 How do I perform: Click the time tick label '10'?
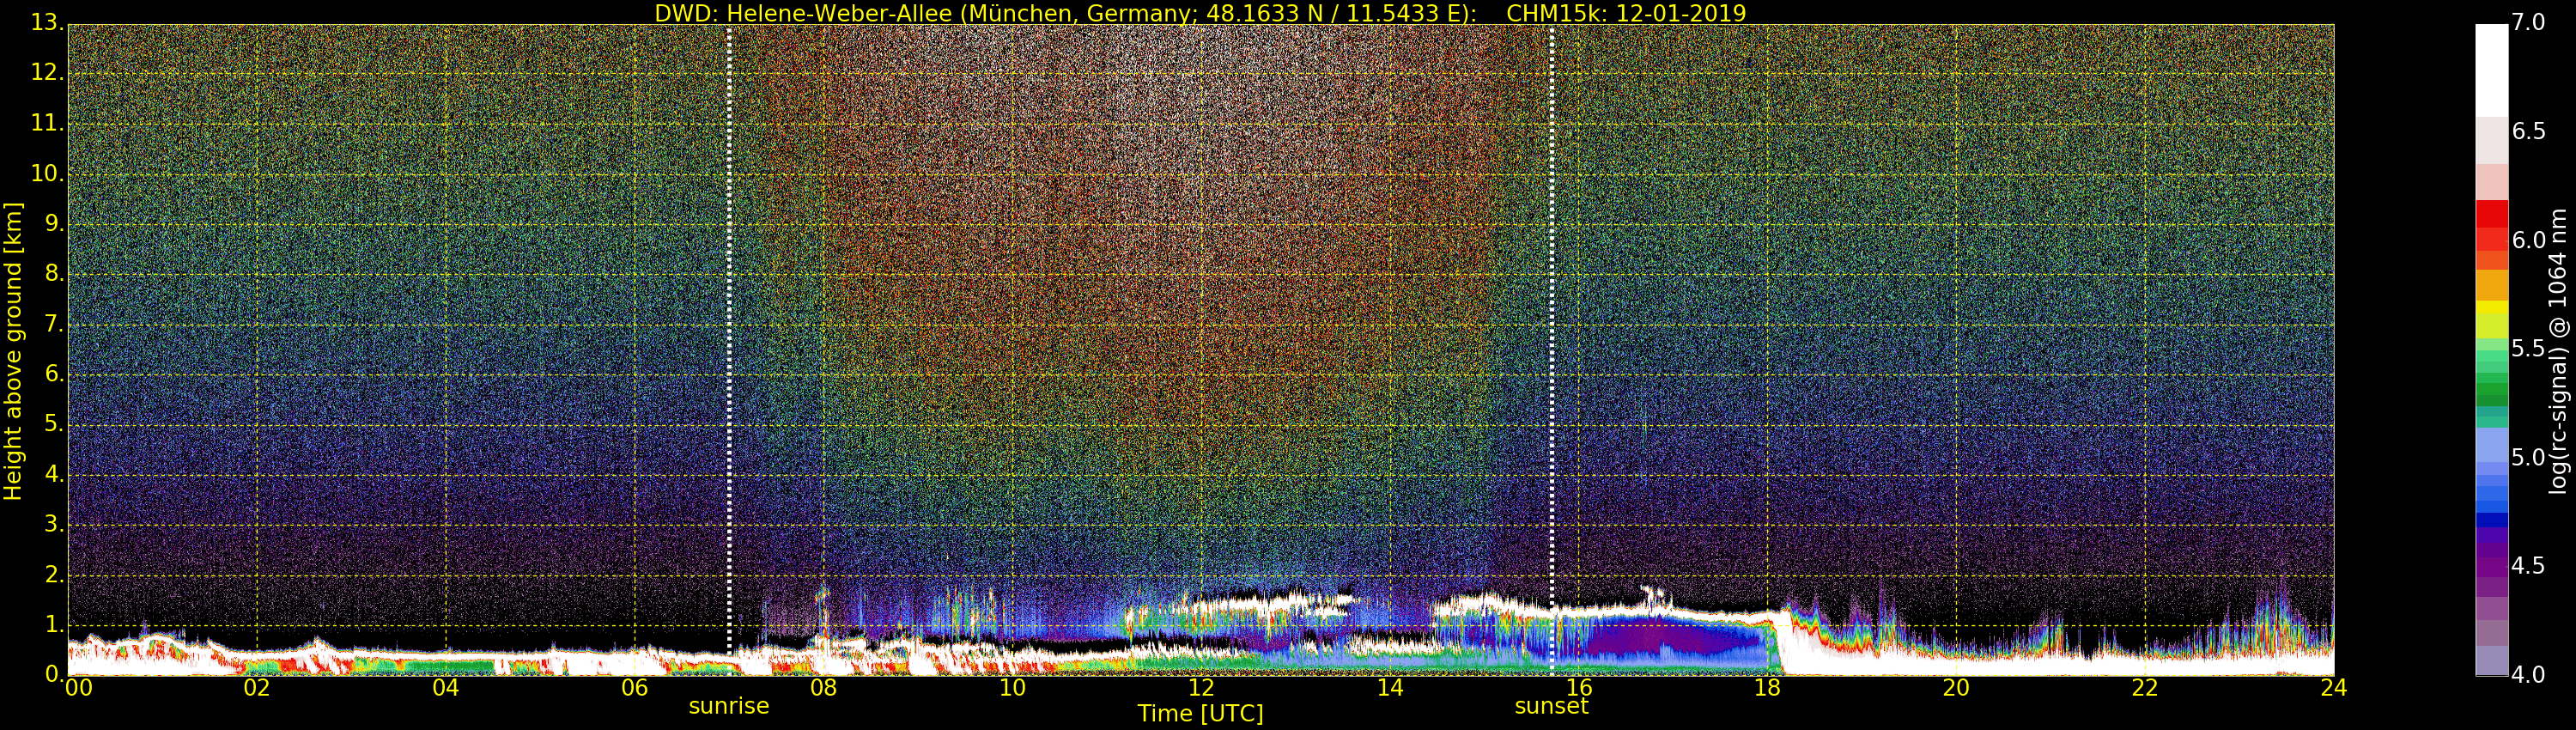pos(1012,688)
